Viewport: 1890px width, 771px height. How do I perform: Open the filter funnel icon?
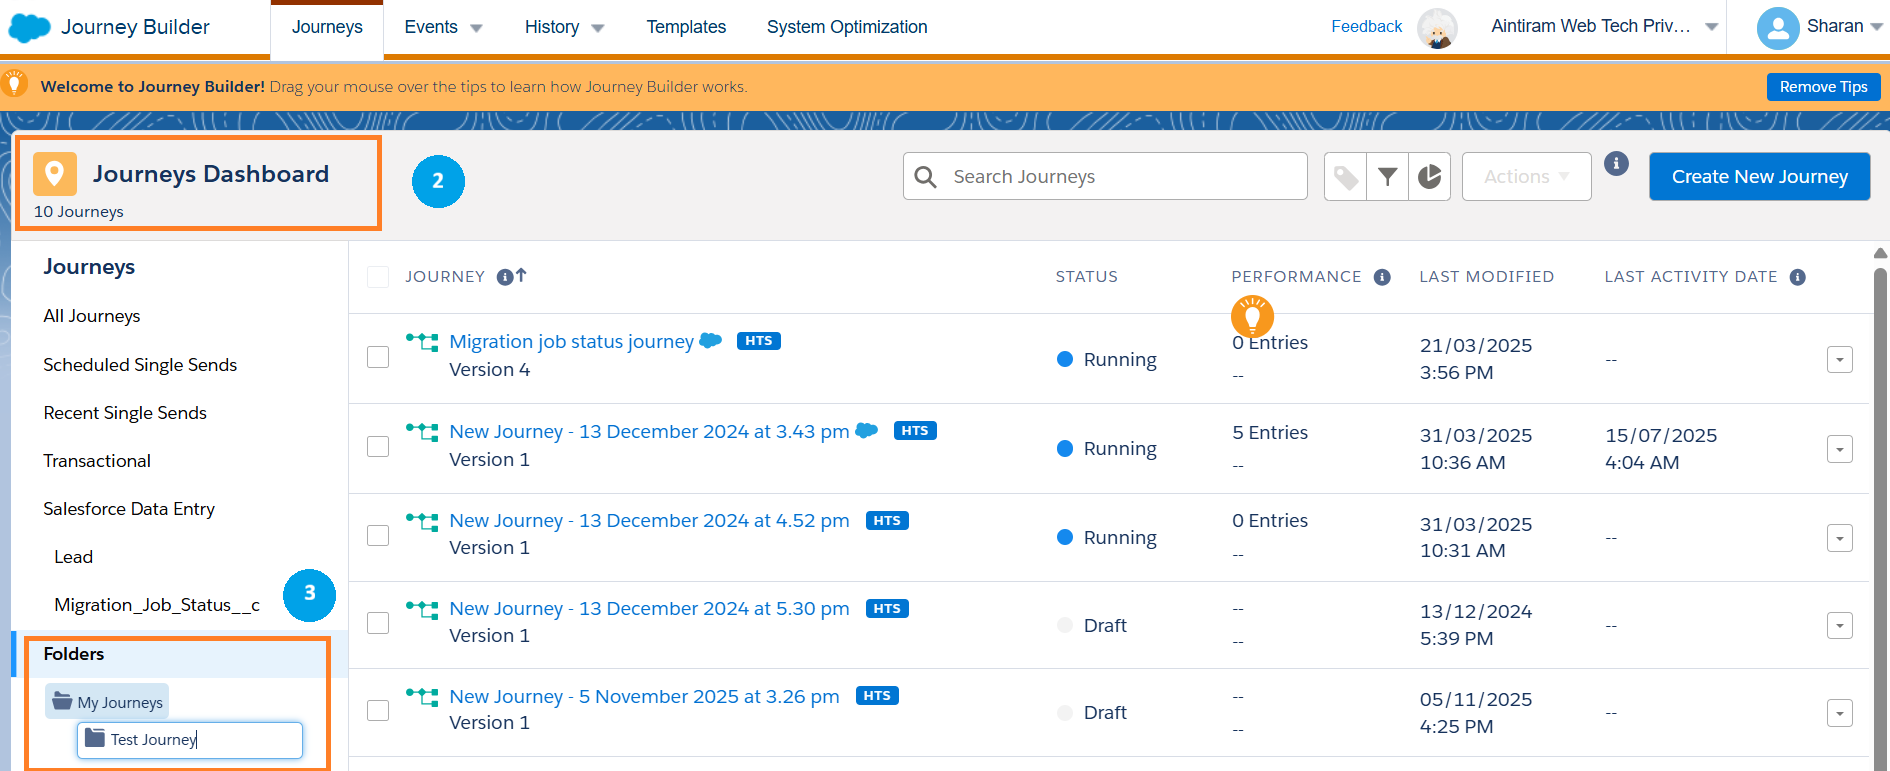(x=1388, y=177)
